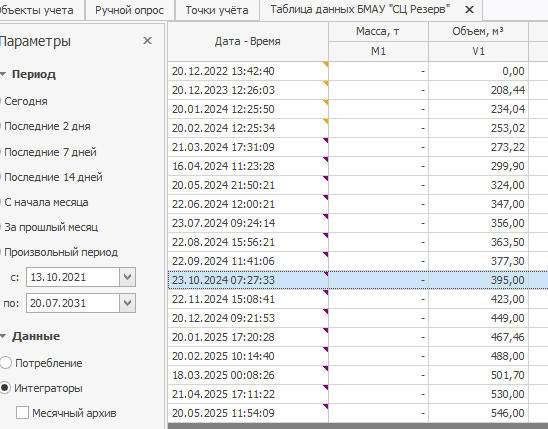The height and width of the screenshot is (429, 548).
Task: Choose the Последние 7 дней period
Action: click(50, 152)
